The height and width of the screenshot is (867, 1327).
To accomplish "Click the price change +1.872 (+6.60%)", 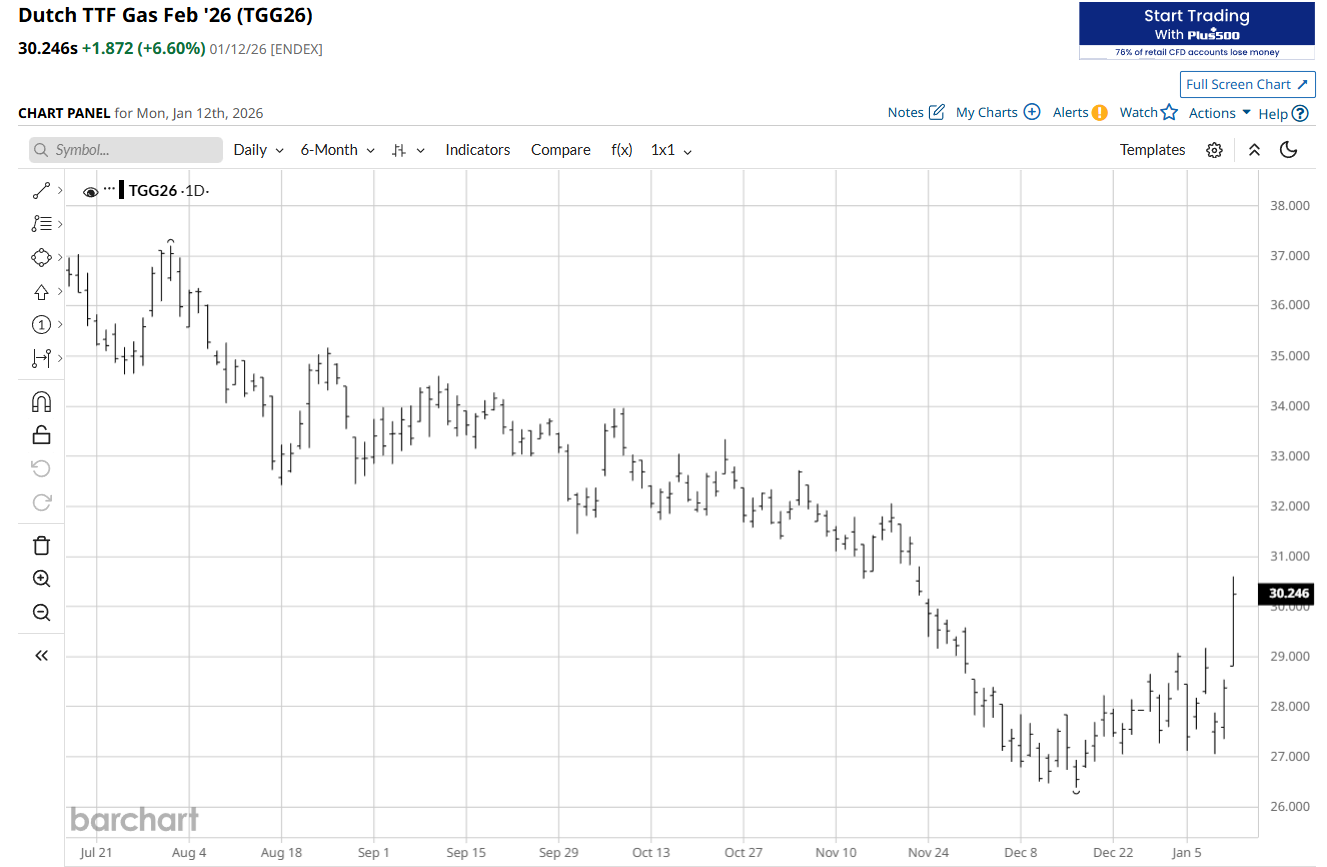I will (143, 48).
